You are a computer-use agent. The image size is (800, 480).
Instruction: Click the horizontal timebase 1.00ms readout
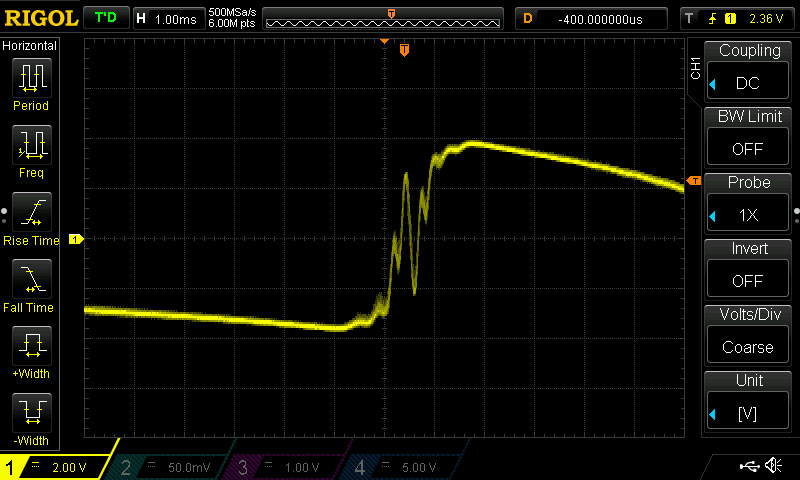click(x=168, y=18)
